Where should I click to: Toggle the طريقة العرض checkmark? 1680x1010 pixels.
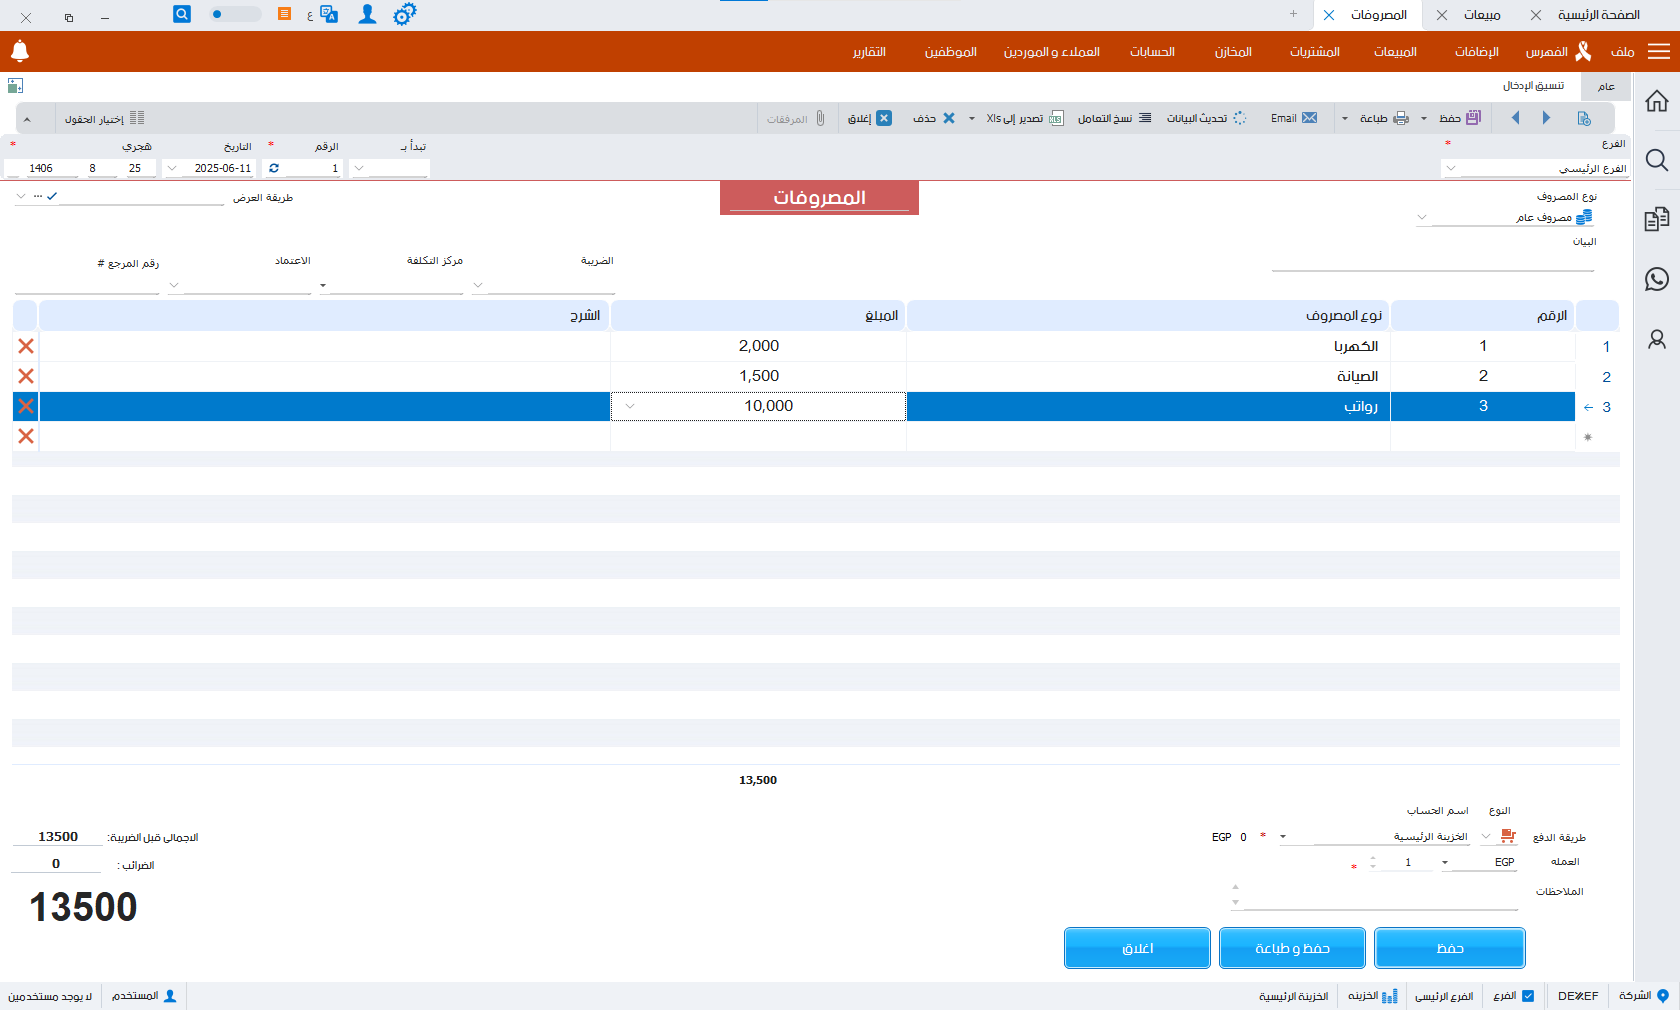point(52,197)
